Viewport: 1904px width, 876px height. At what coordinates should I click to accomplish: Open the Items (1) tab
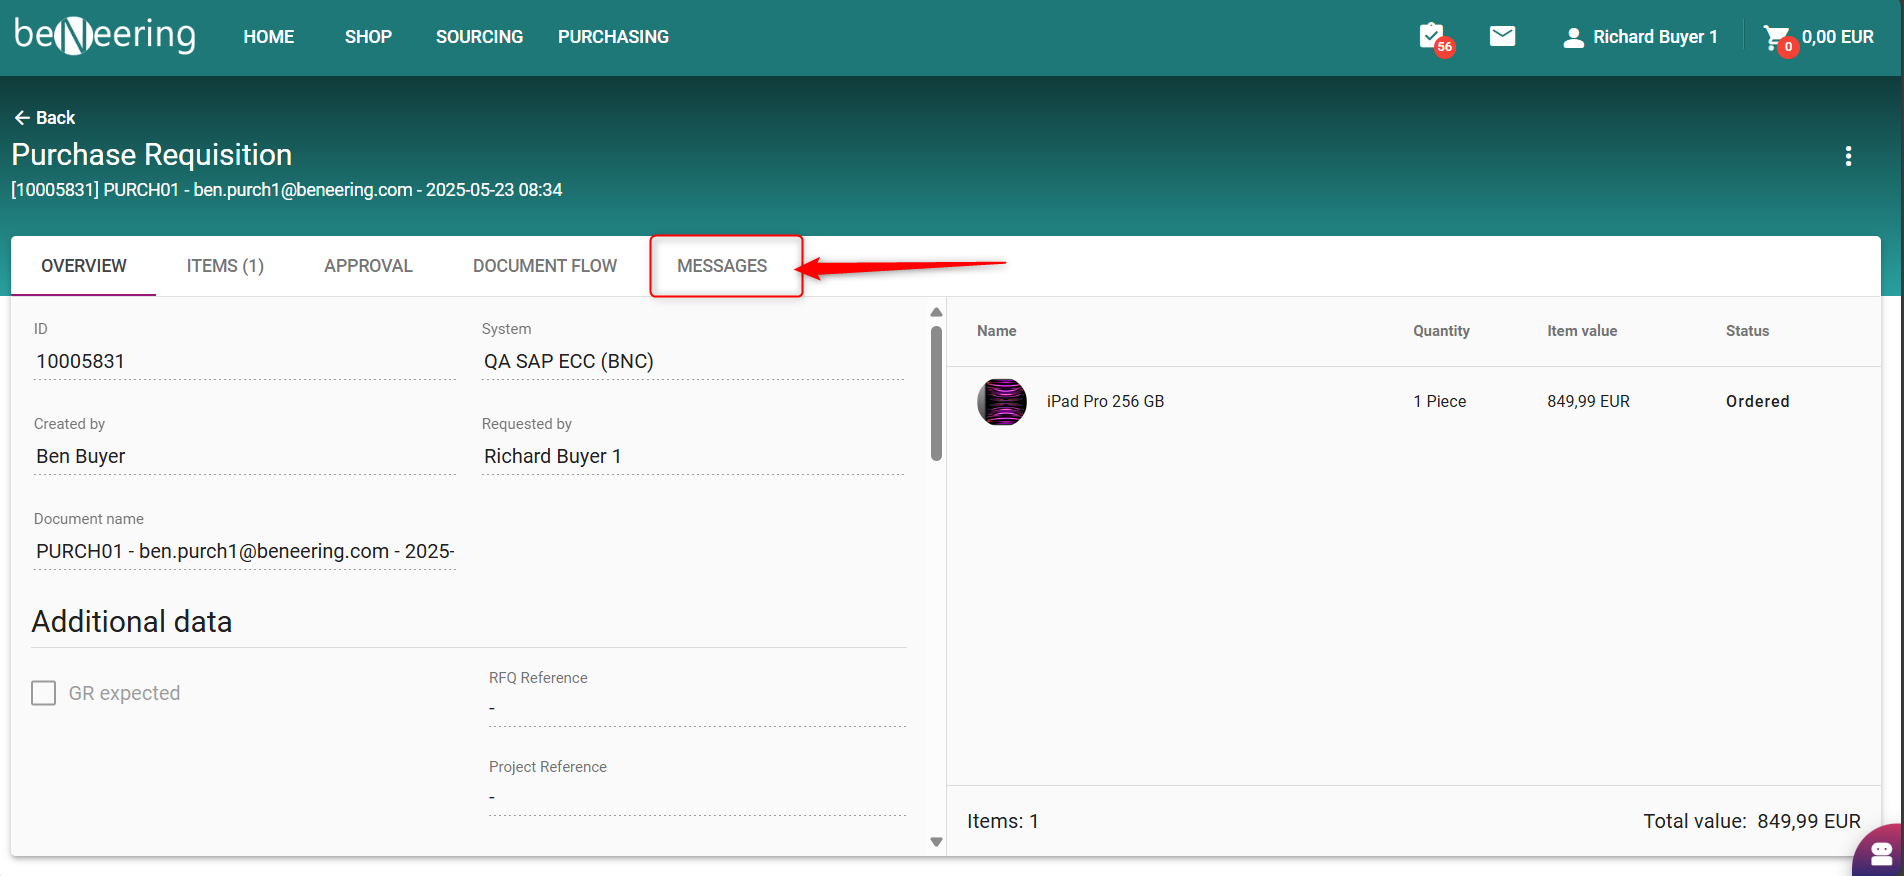pos(225,266)
